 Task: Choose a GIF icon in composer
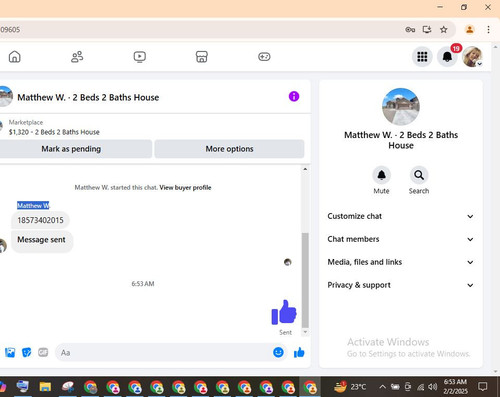click(43, 352)
